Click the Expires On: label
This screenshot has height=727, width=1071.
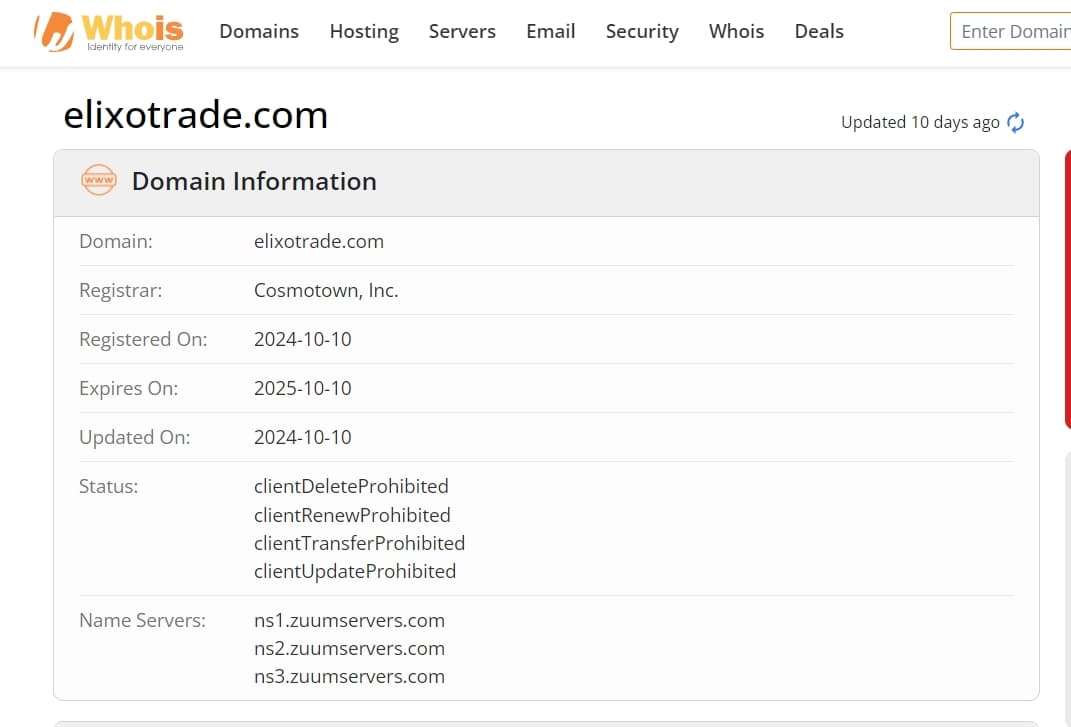point(128,388)
